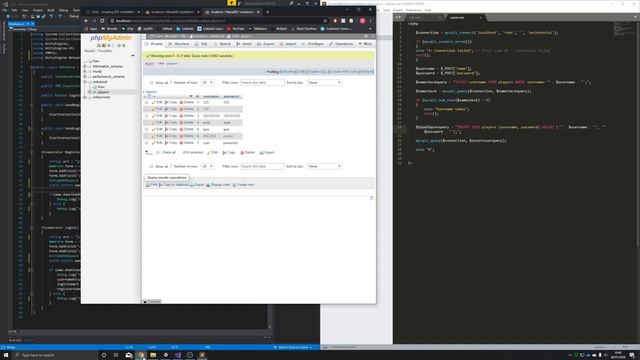This screenshot has height=360, width=640.
Task: Toggle the upper Show all checkbox
Action: (x=151, y=83)
